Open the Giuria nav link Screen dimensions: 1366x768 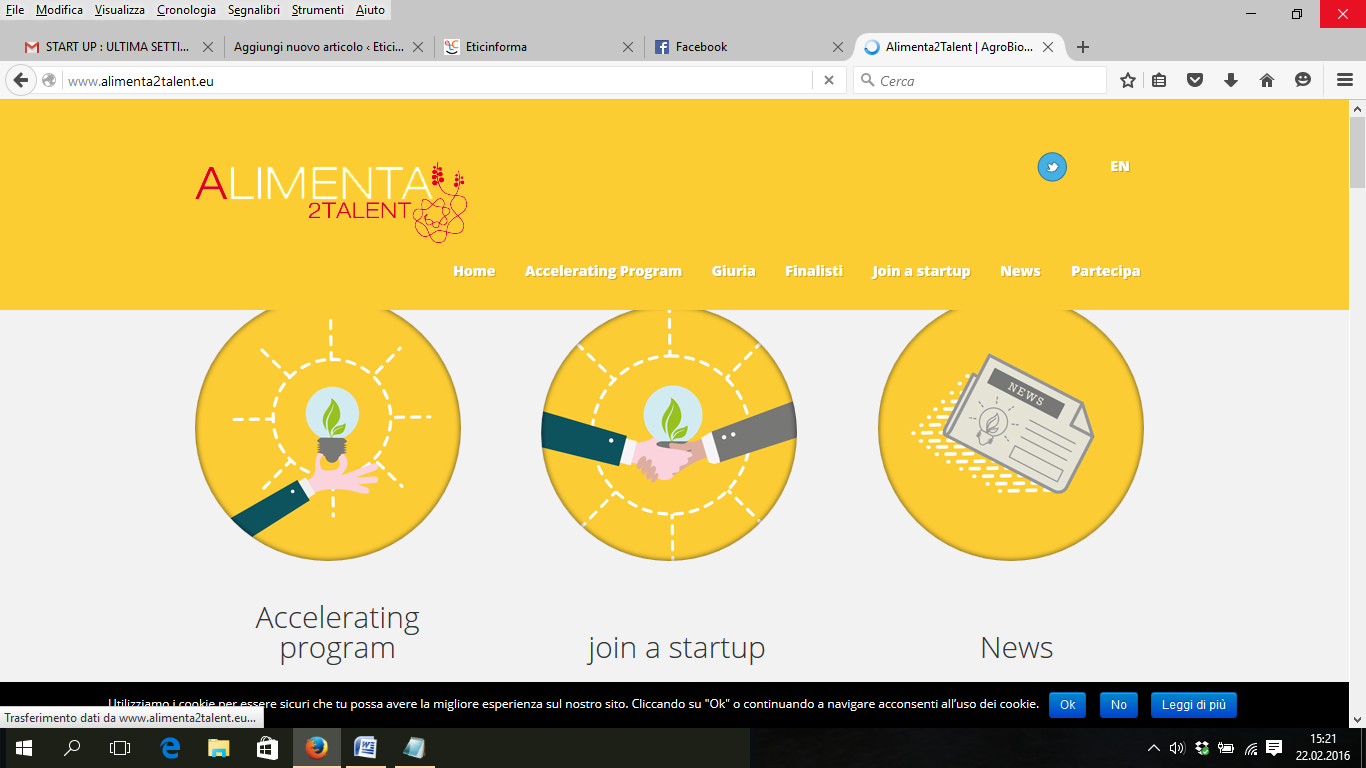pos(733,271)
